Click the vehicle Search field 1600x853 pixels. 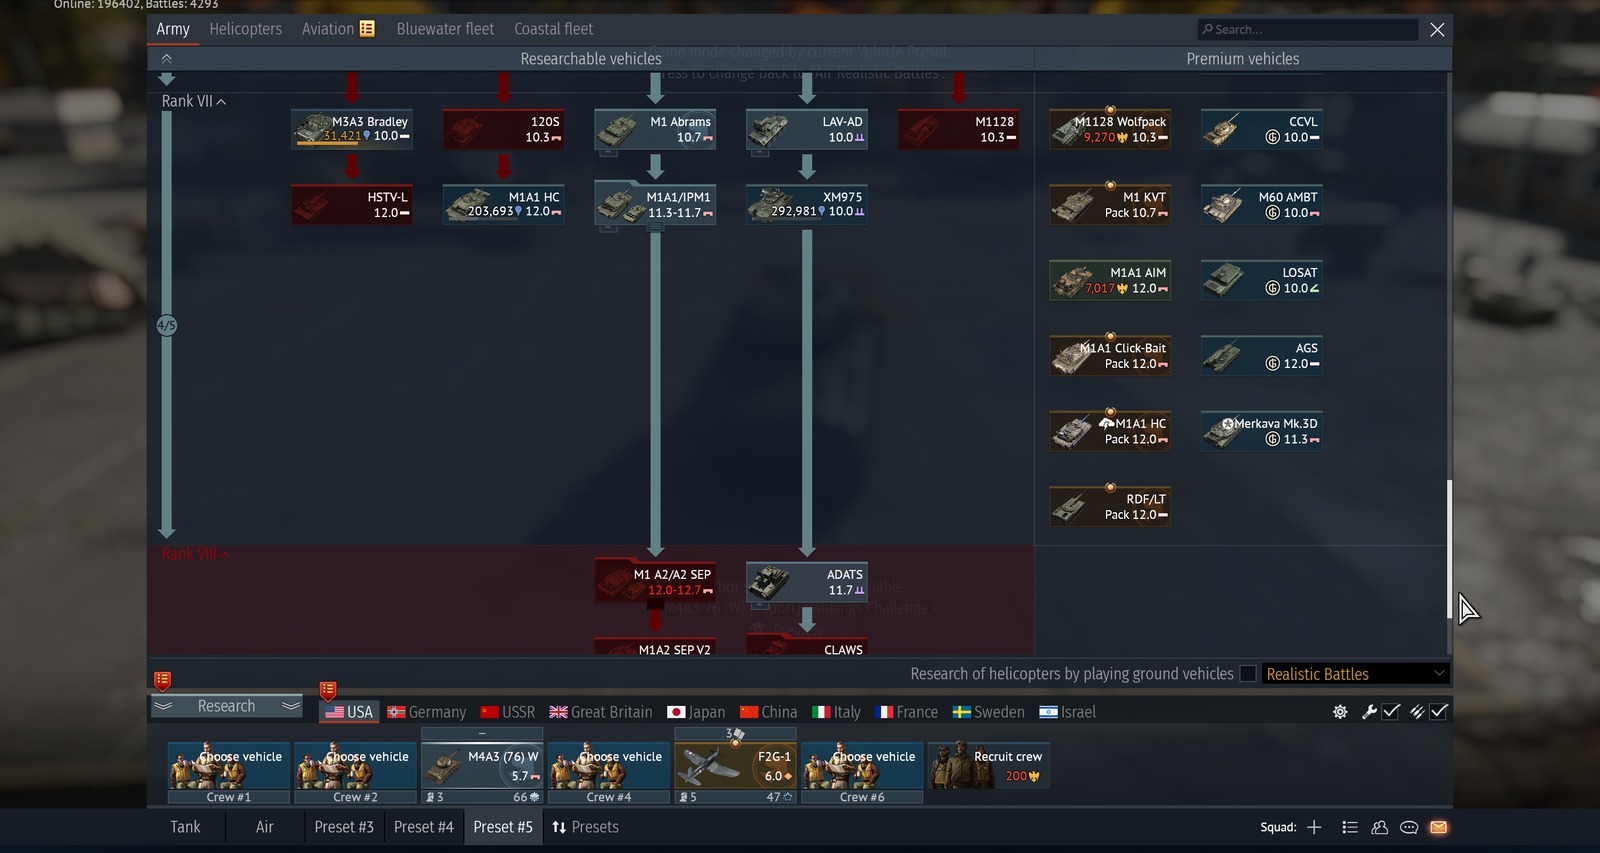tap(1307, 29)
